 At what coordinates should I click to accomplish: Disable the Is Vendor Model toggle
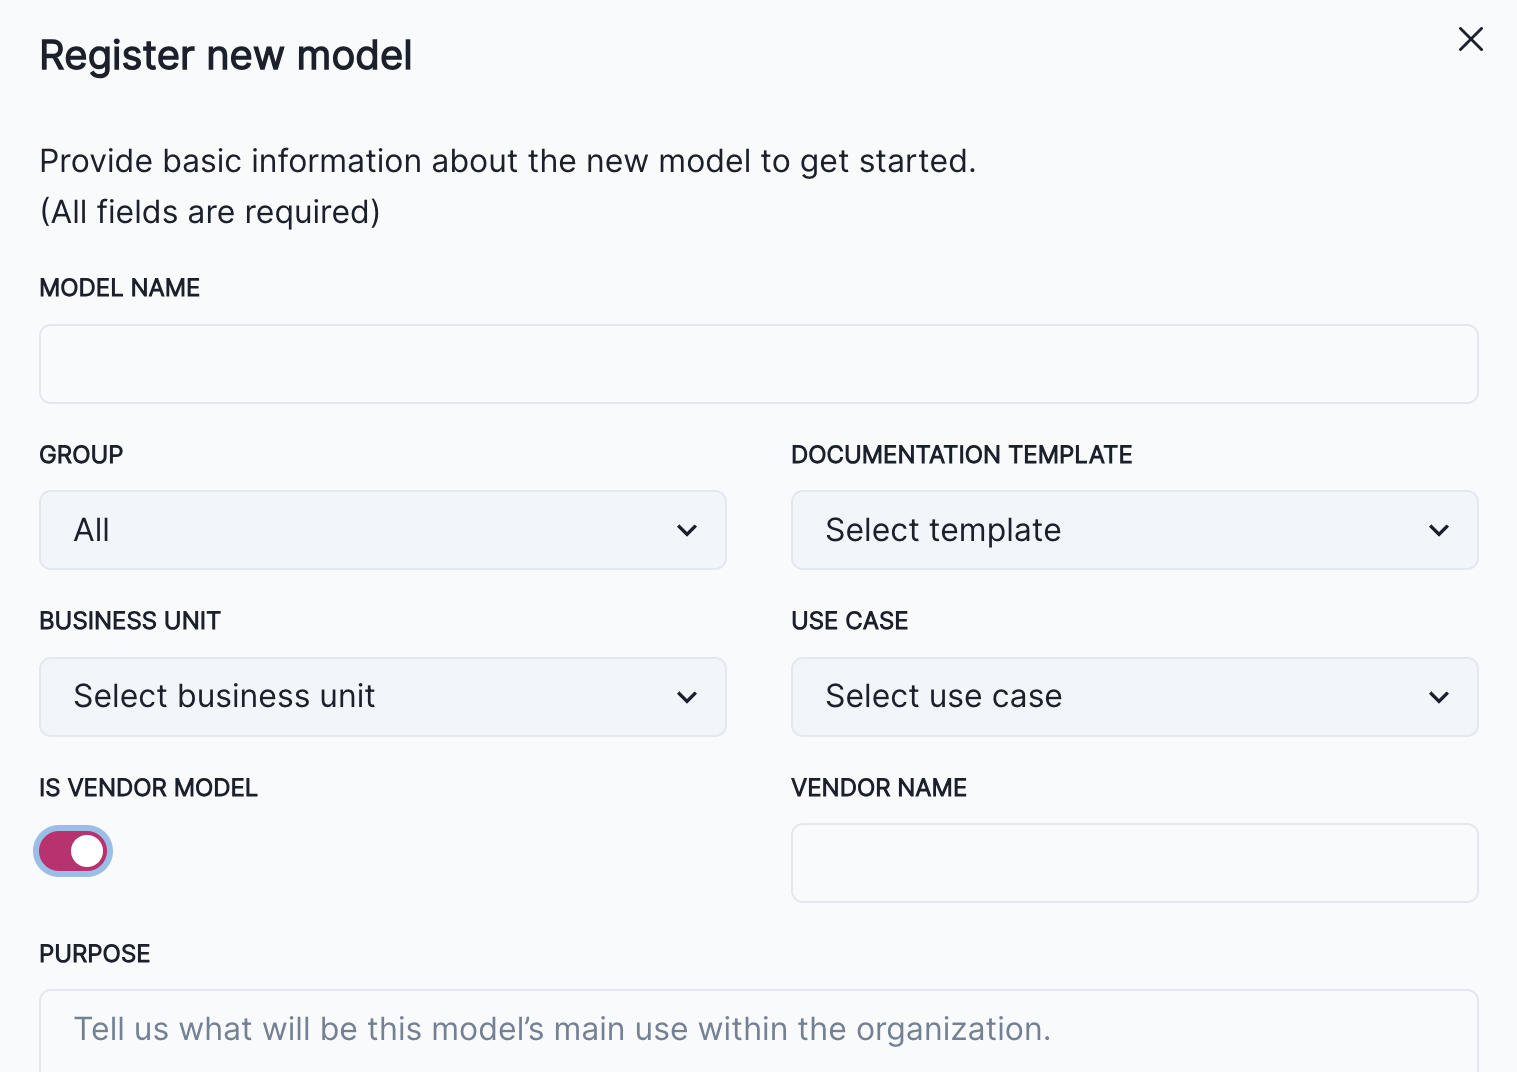[x=72, y=851]
